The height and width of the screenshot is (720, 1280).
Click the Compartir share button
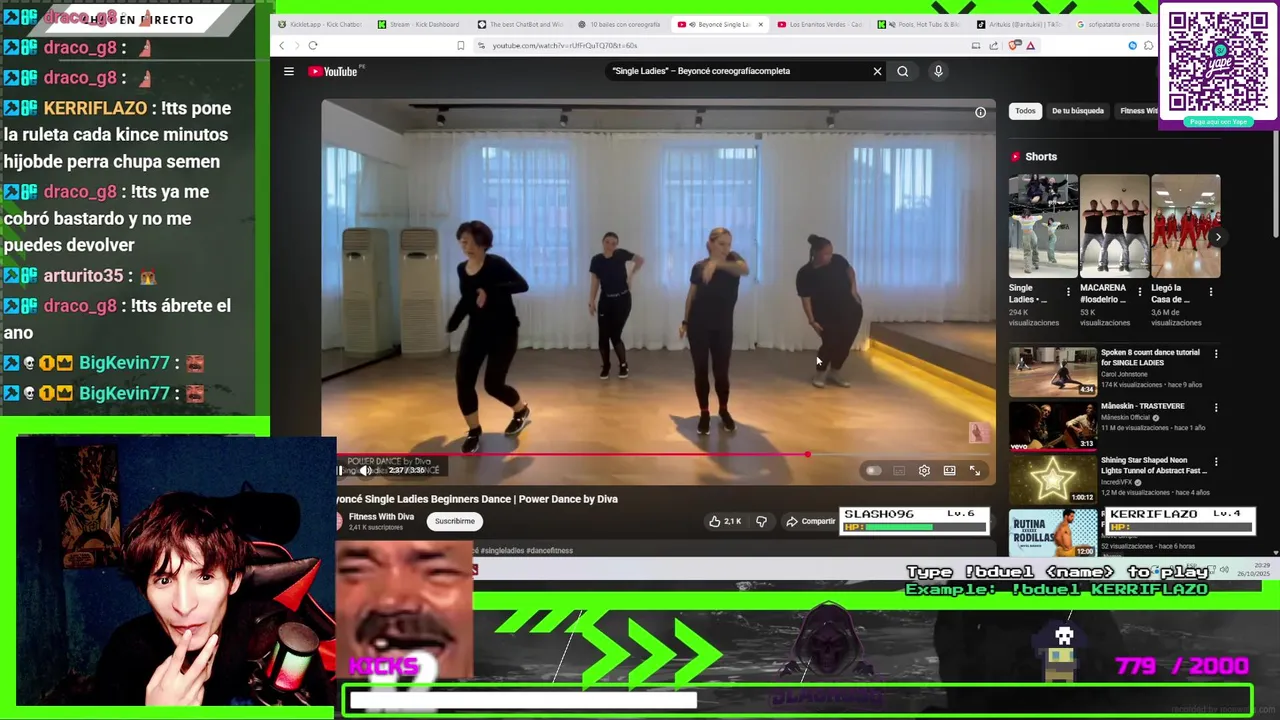[x=810, y=521]
